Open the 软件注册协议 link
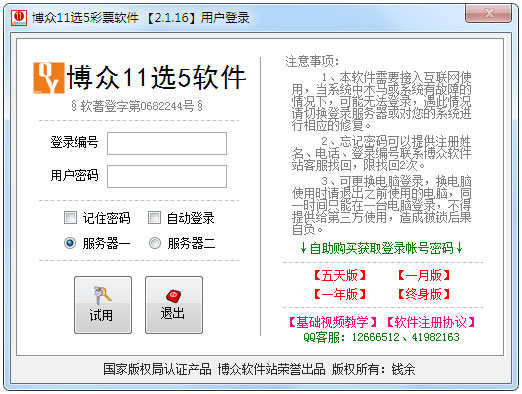 [431, 322]
